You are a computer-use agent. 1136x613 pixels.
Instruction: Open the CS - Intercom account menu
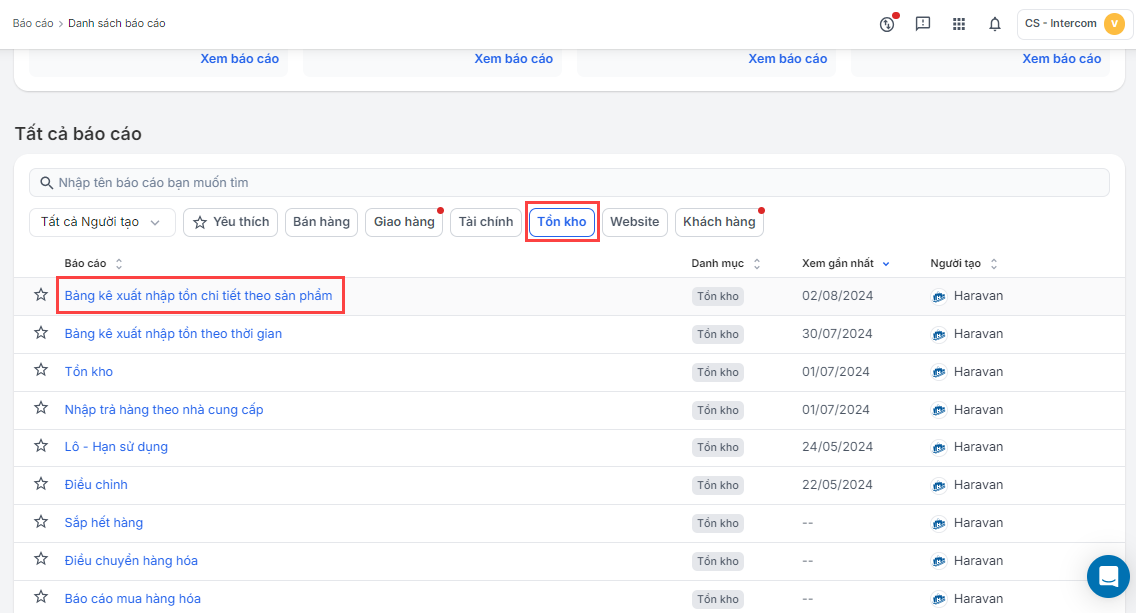pos(1074,24)
